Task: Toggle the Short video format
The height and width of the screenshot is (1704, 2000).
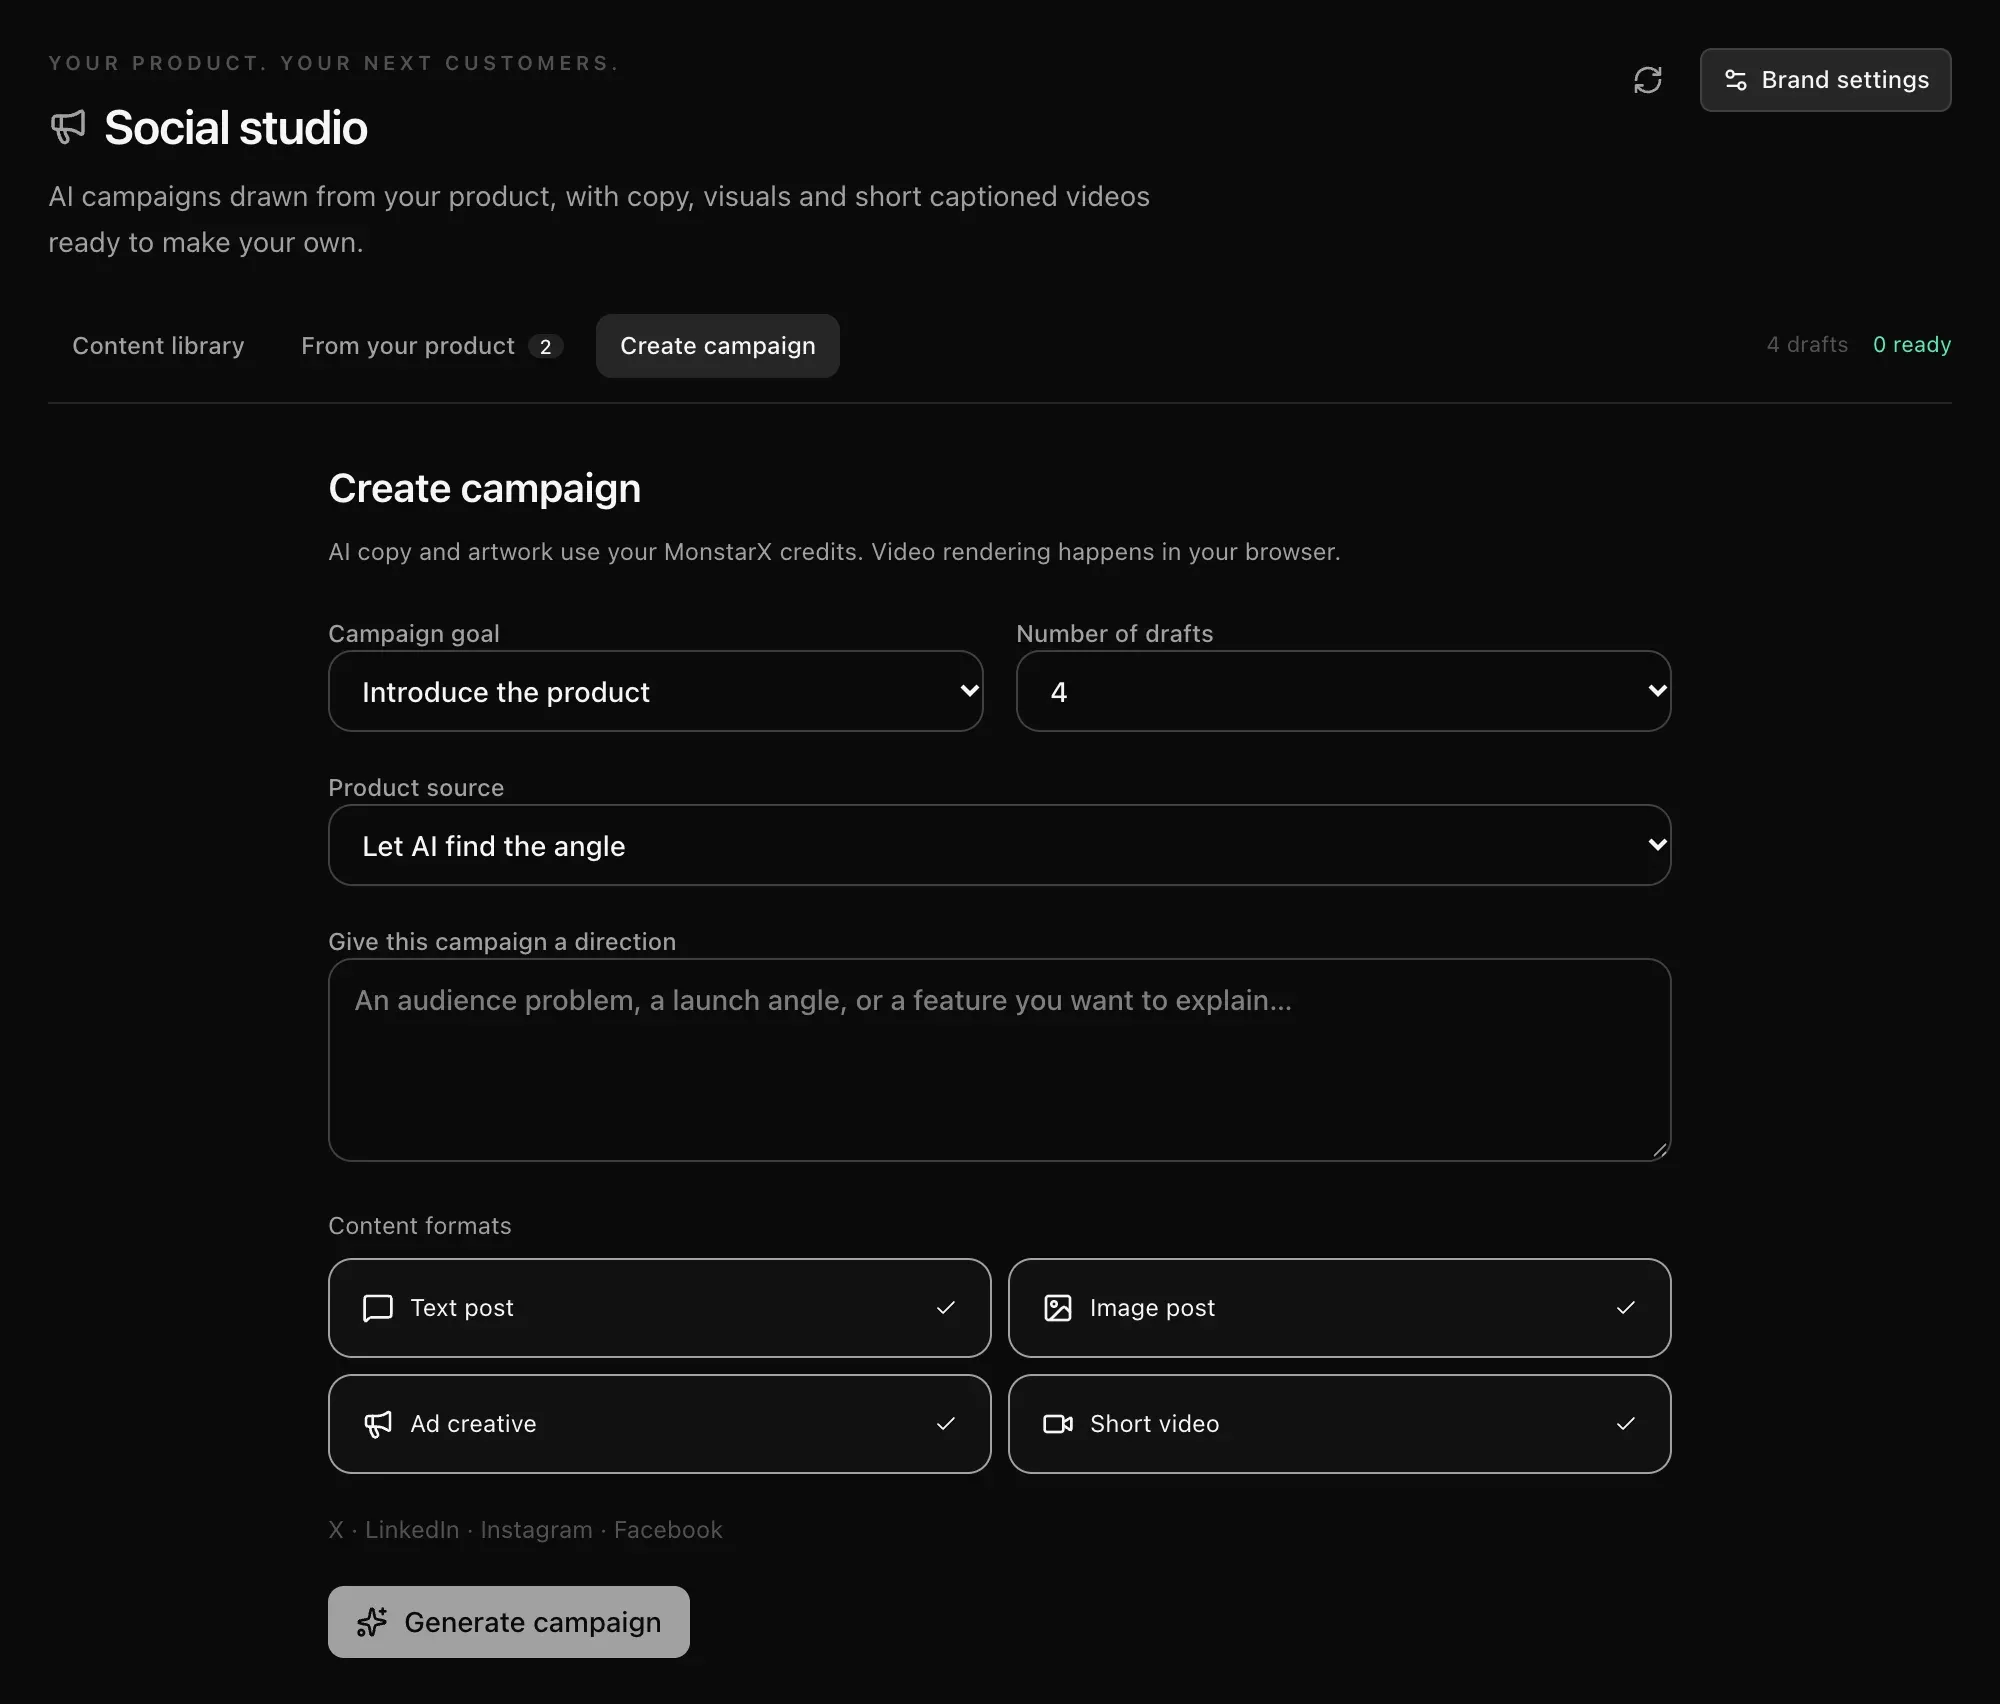Action: pos(1339,1424)
